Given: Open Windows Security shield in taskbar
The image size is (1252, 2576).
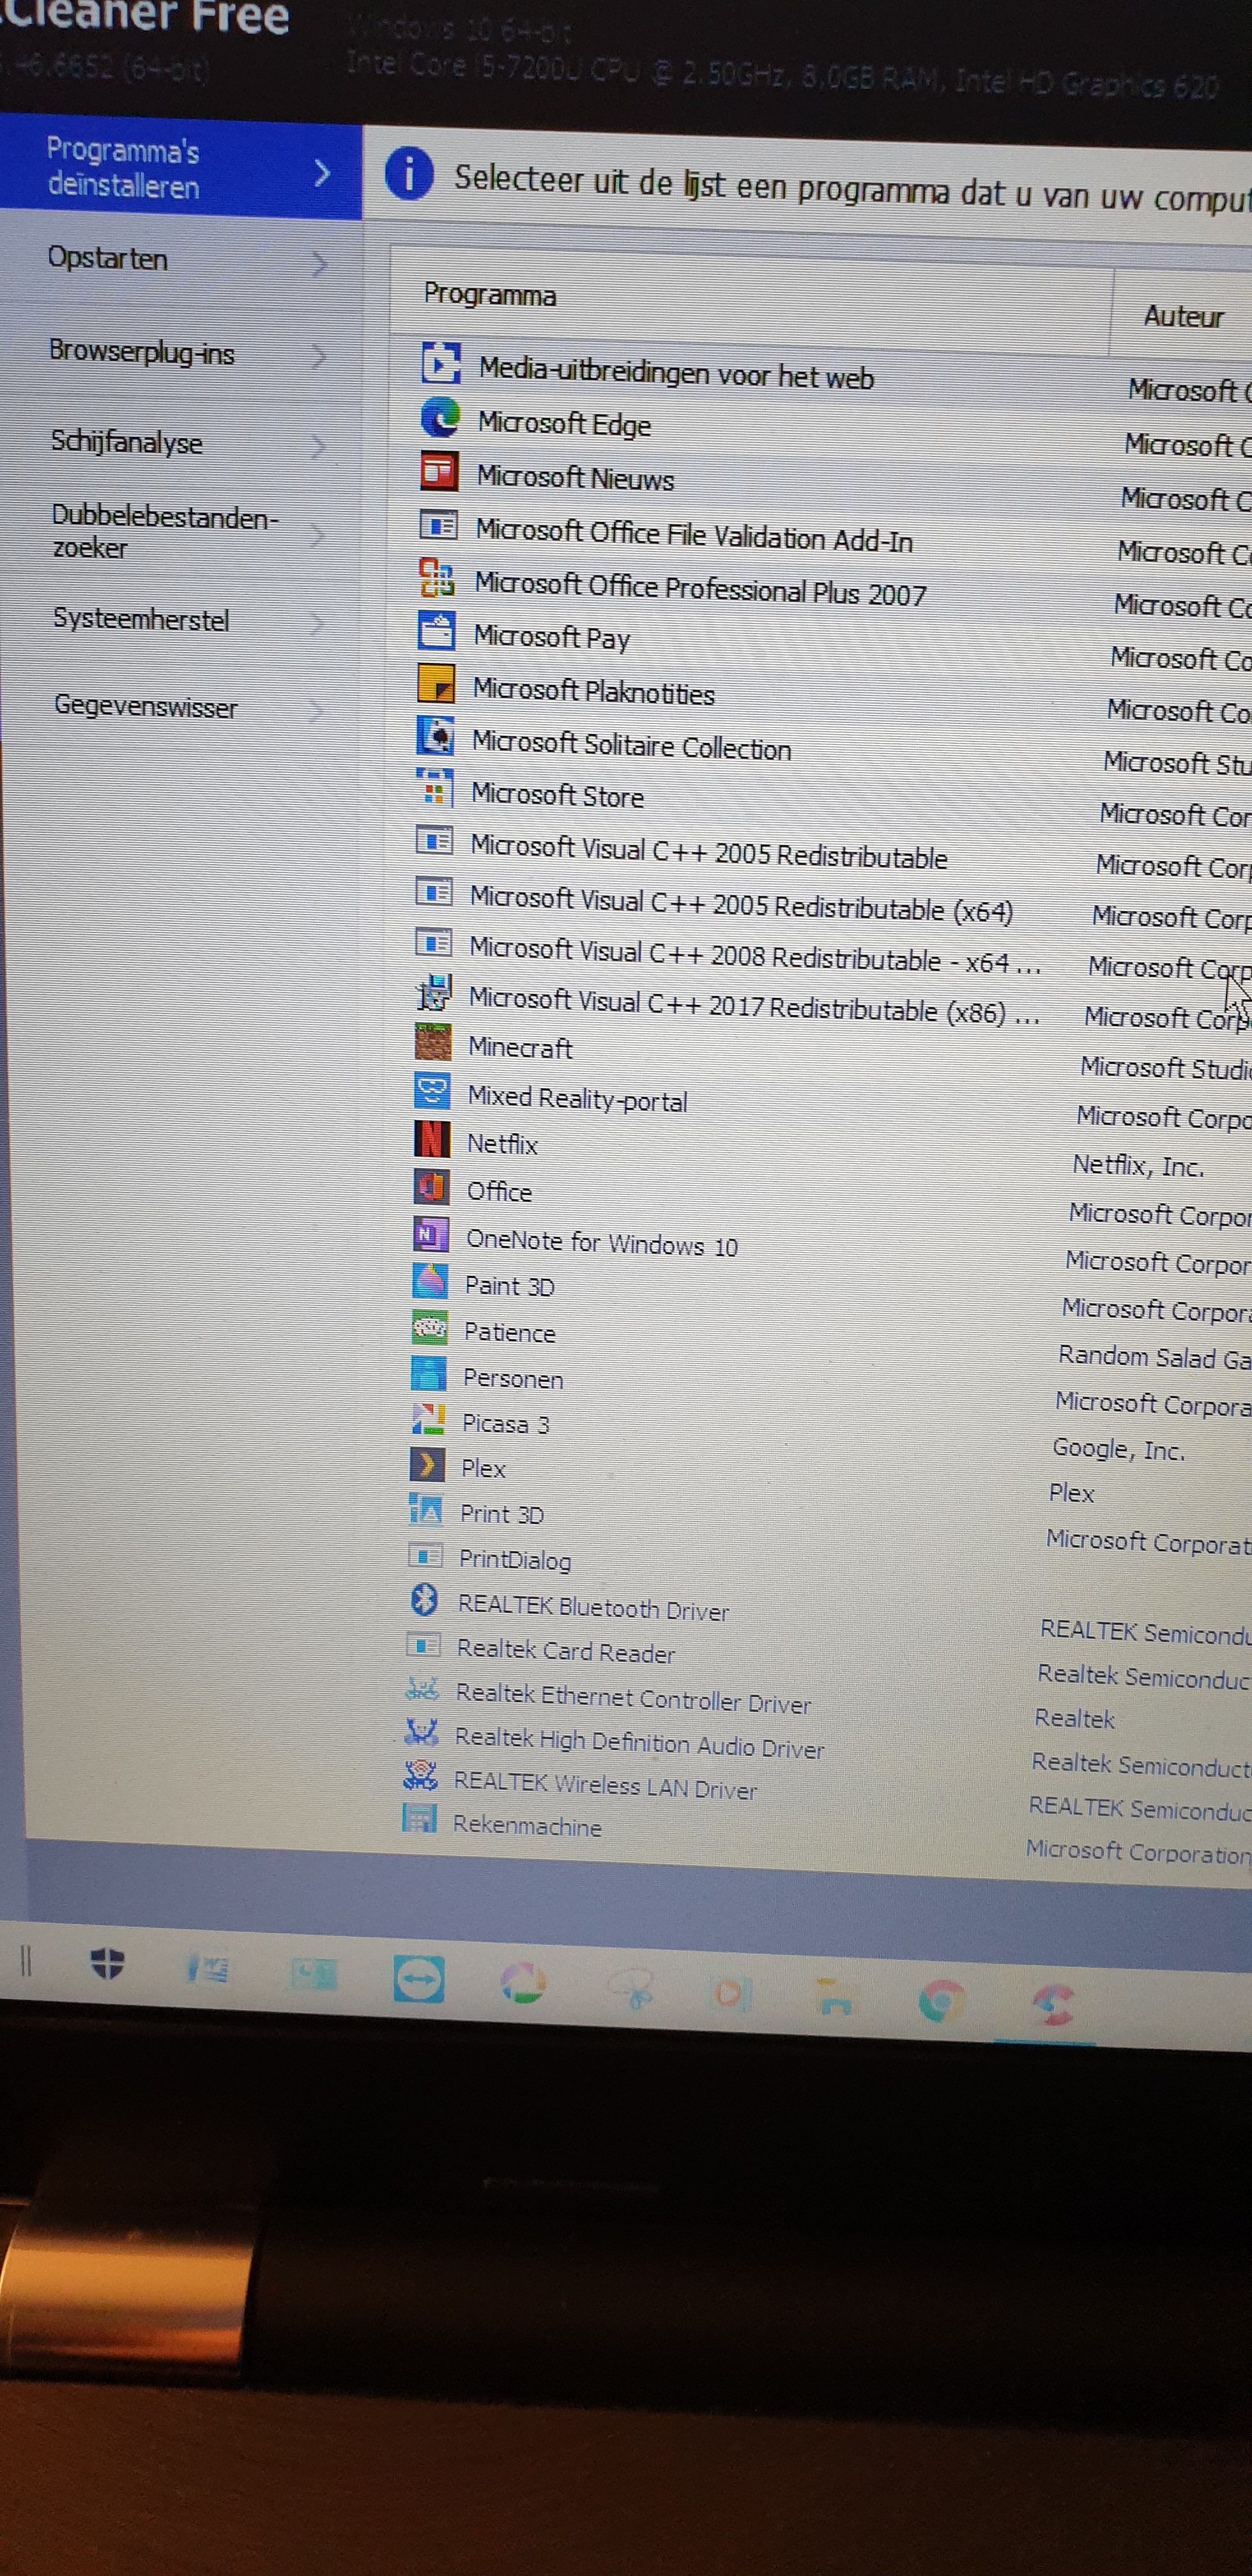Looking at the screenshot, I should coord(107,1963).
